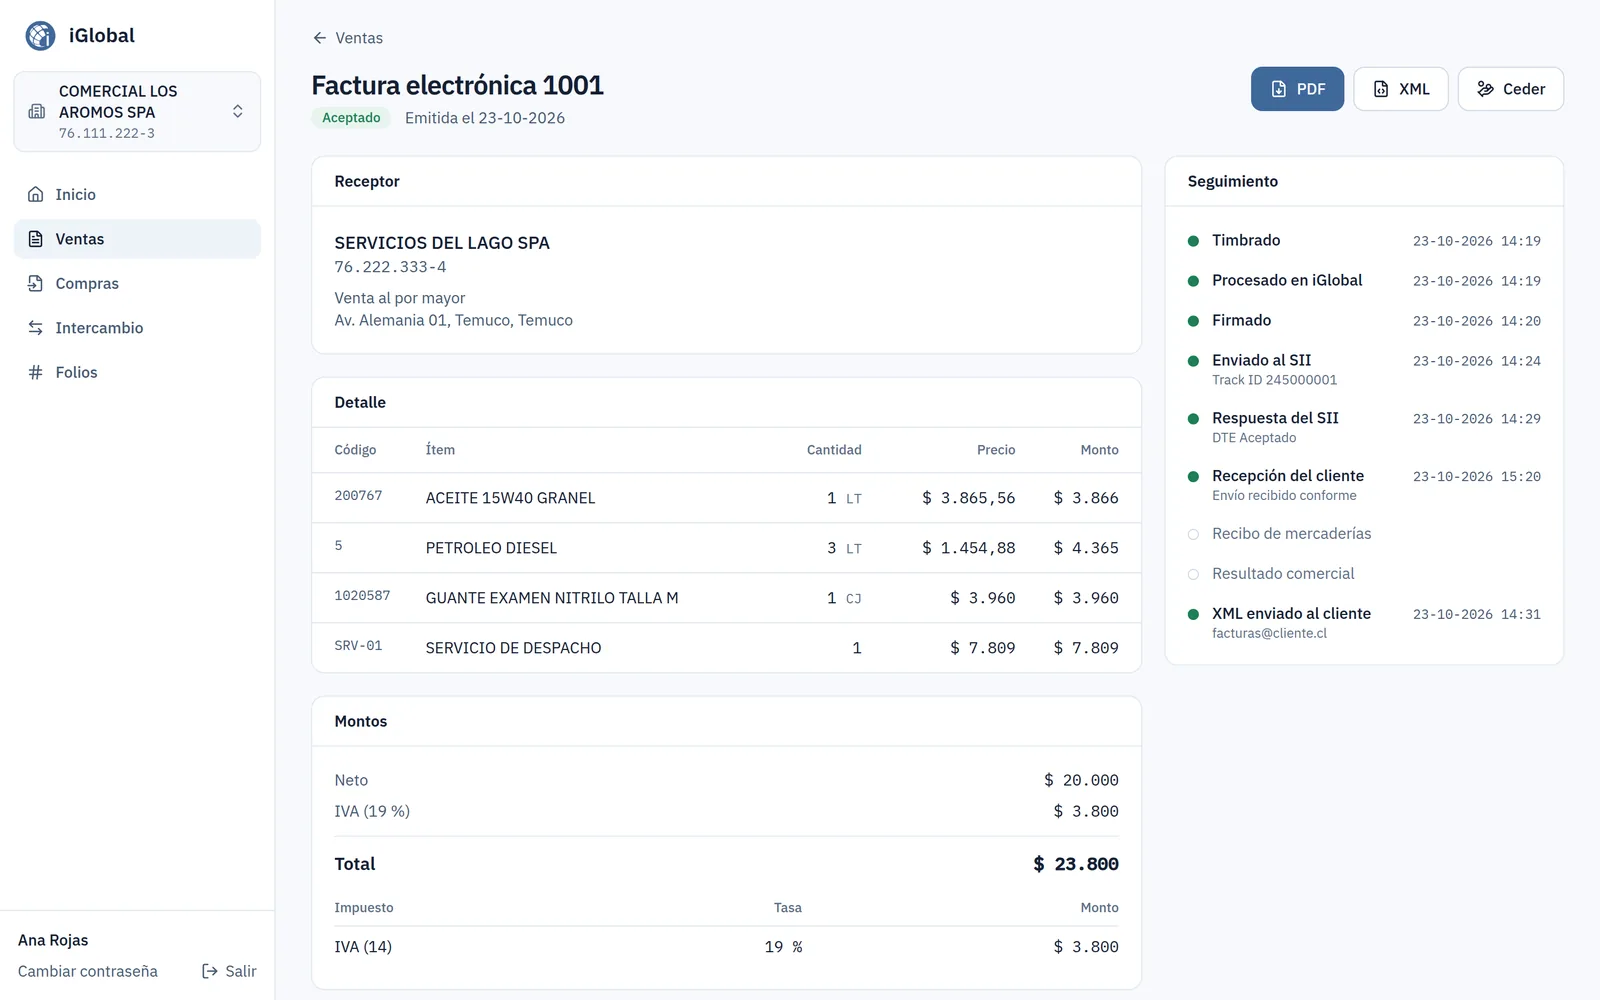The image size is (1600, 1000).
Task: Select Track ID 245000001 text
Action: pyautogui.click(x=1274, y=380)
